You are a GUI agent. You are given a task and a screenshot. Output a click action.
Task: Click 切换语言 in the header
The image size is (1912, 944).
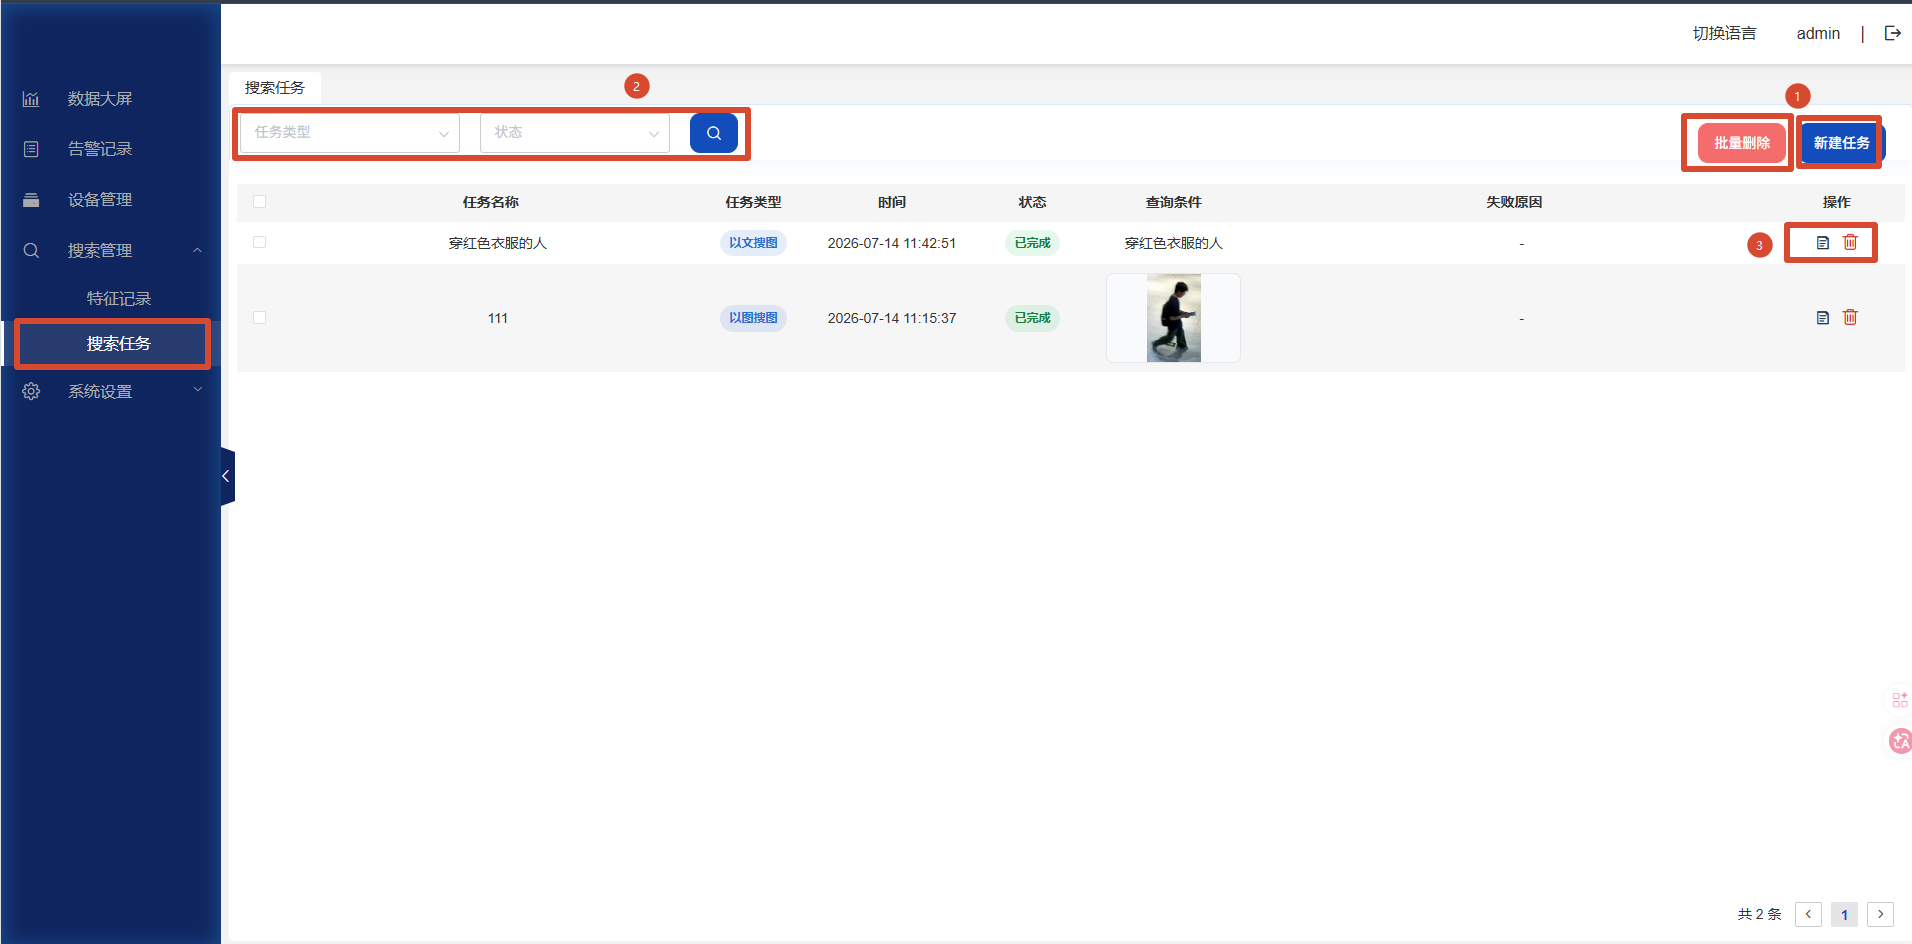pyautogui.click(x=1725, y=33)
